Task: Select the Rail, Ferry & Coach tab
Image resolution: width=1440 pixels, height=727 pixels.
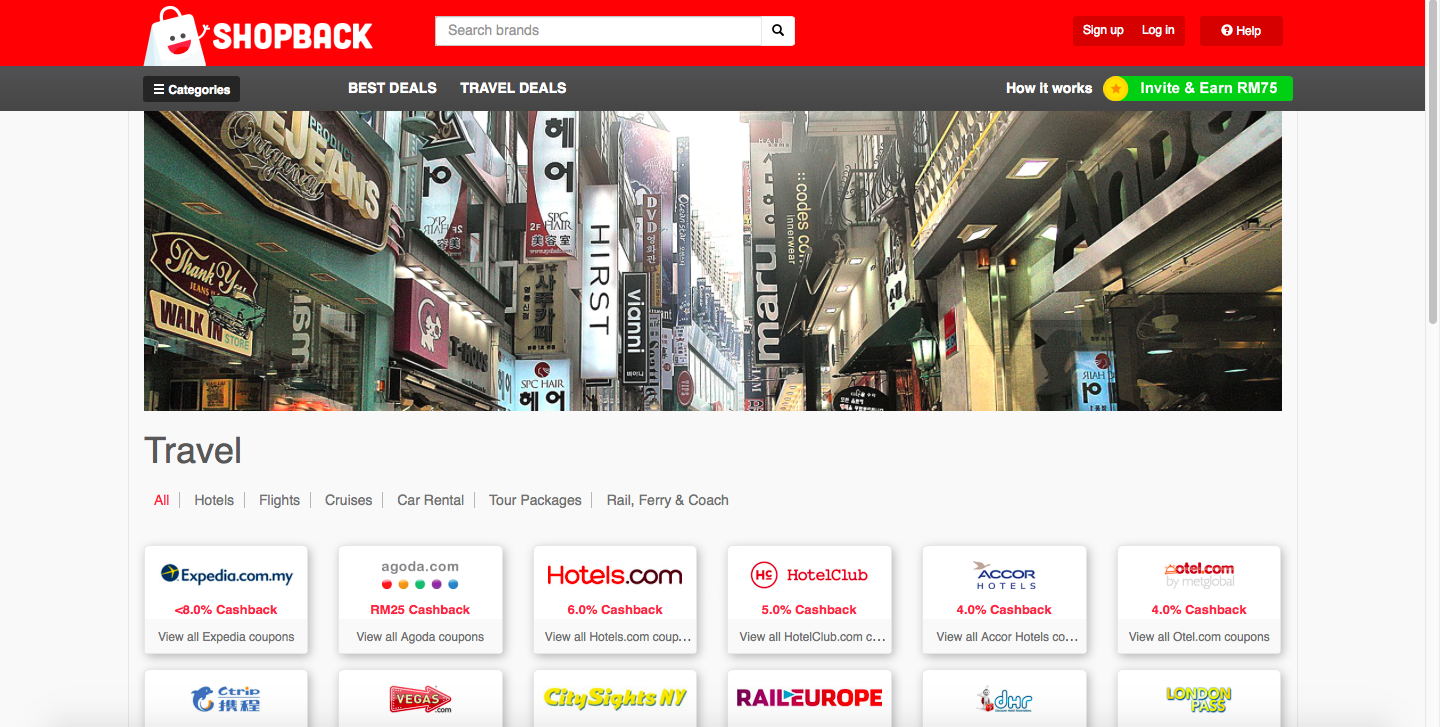Action: click(x=667, y=500)
